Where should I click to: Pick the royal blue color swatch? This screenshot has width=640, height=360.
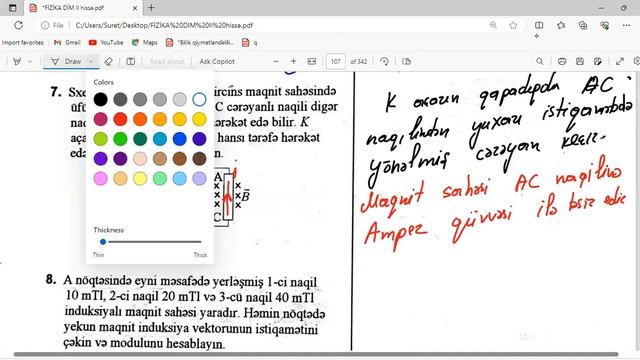(x=180, y=139)
